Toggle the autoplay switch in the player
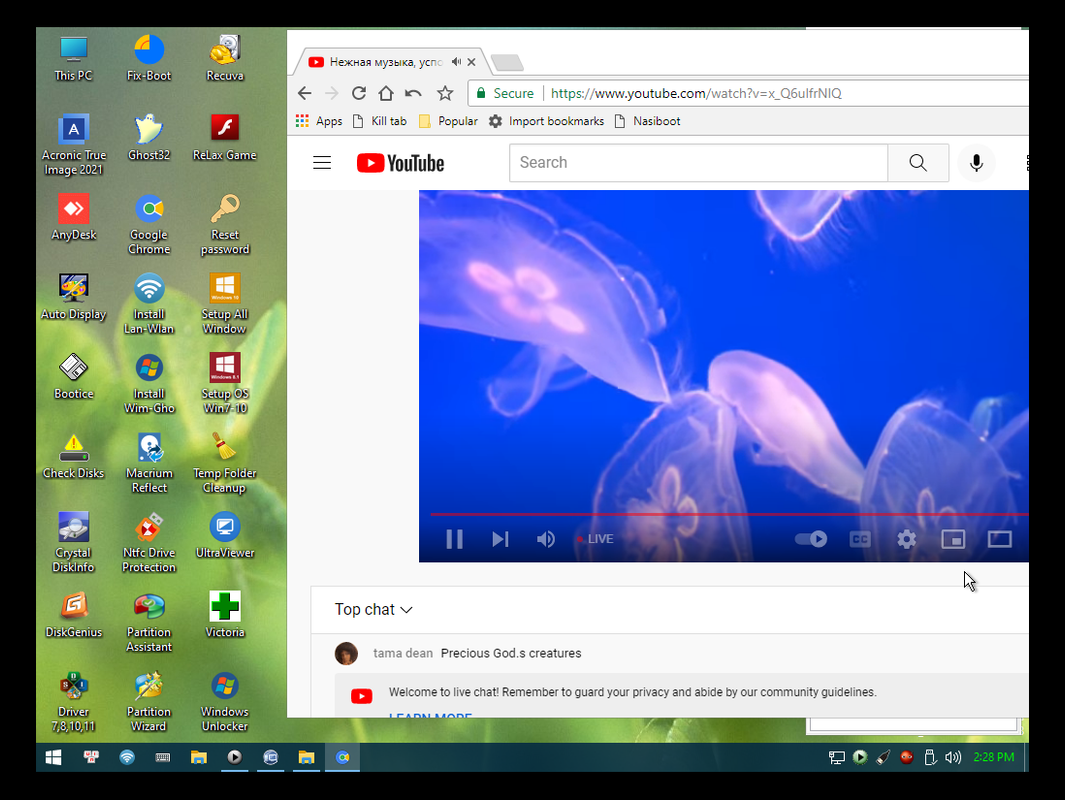This screenshot has width=1065, height=800. [x=811, y=539]
